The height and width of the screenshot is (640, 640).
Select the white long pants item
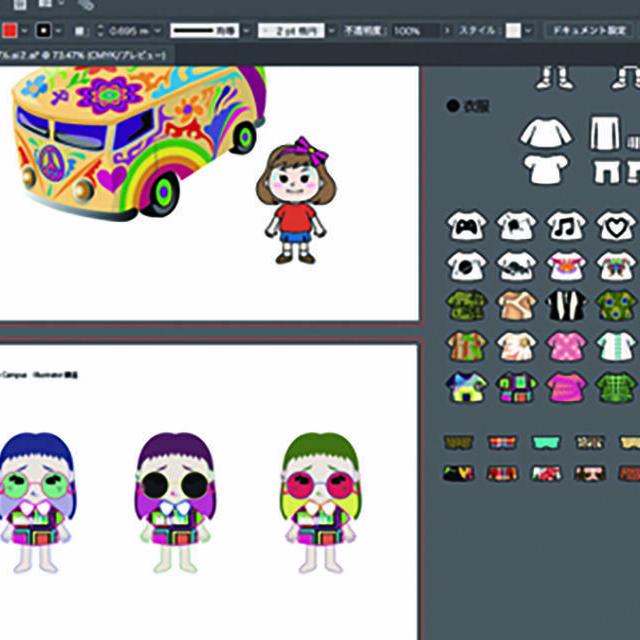coord(605,133)
